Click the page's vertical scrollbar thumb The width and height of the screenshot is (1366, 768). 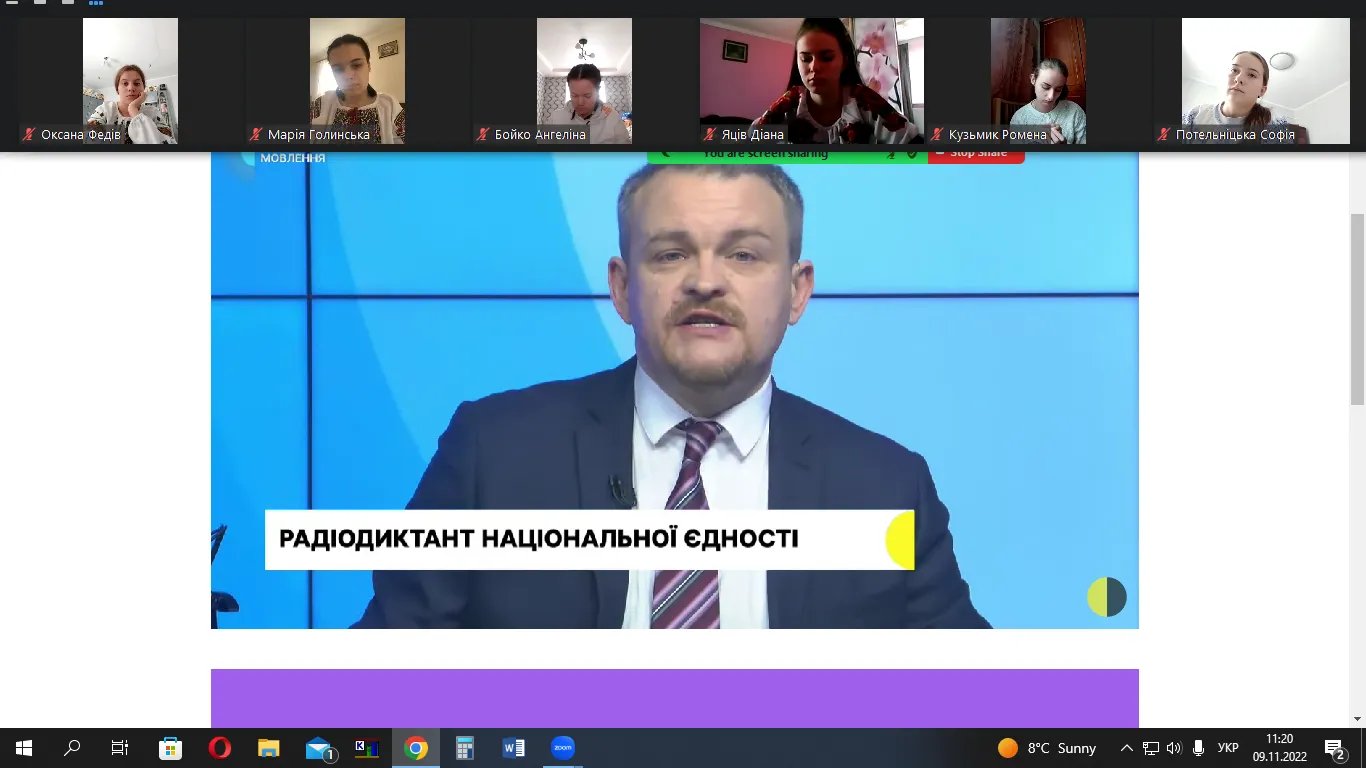[1357, 310]
